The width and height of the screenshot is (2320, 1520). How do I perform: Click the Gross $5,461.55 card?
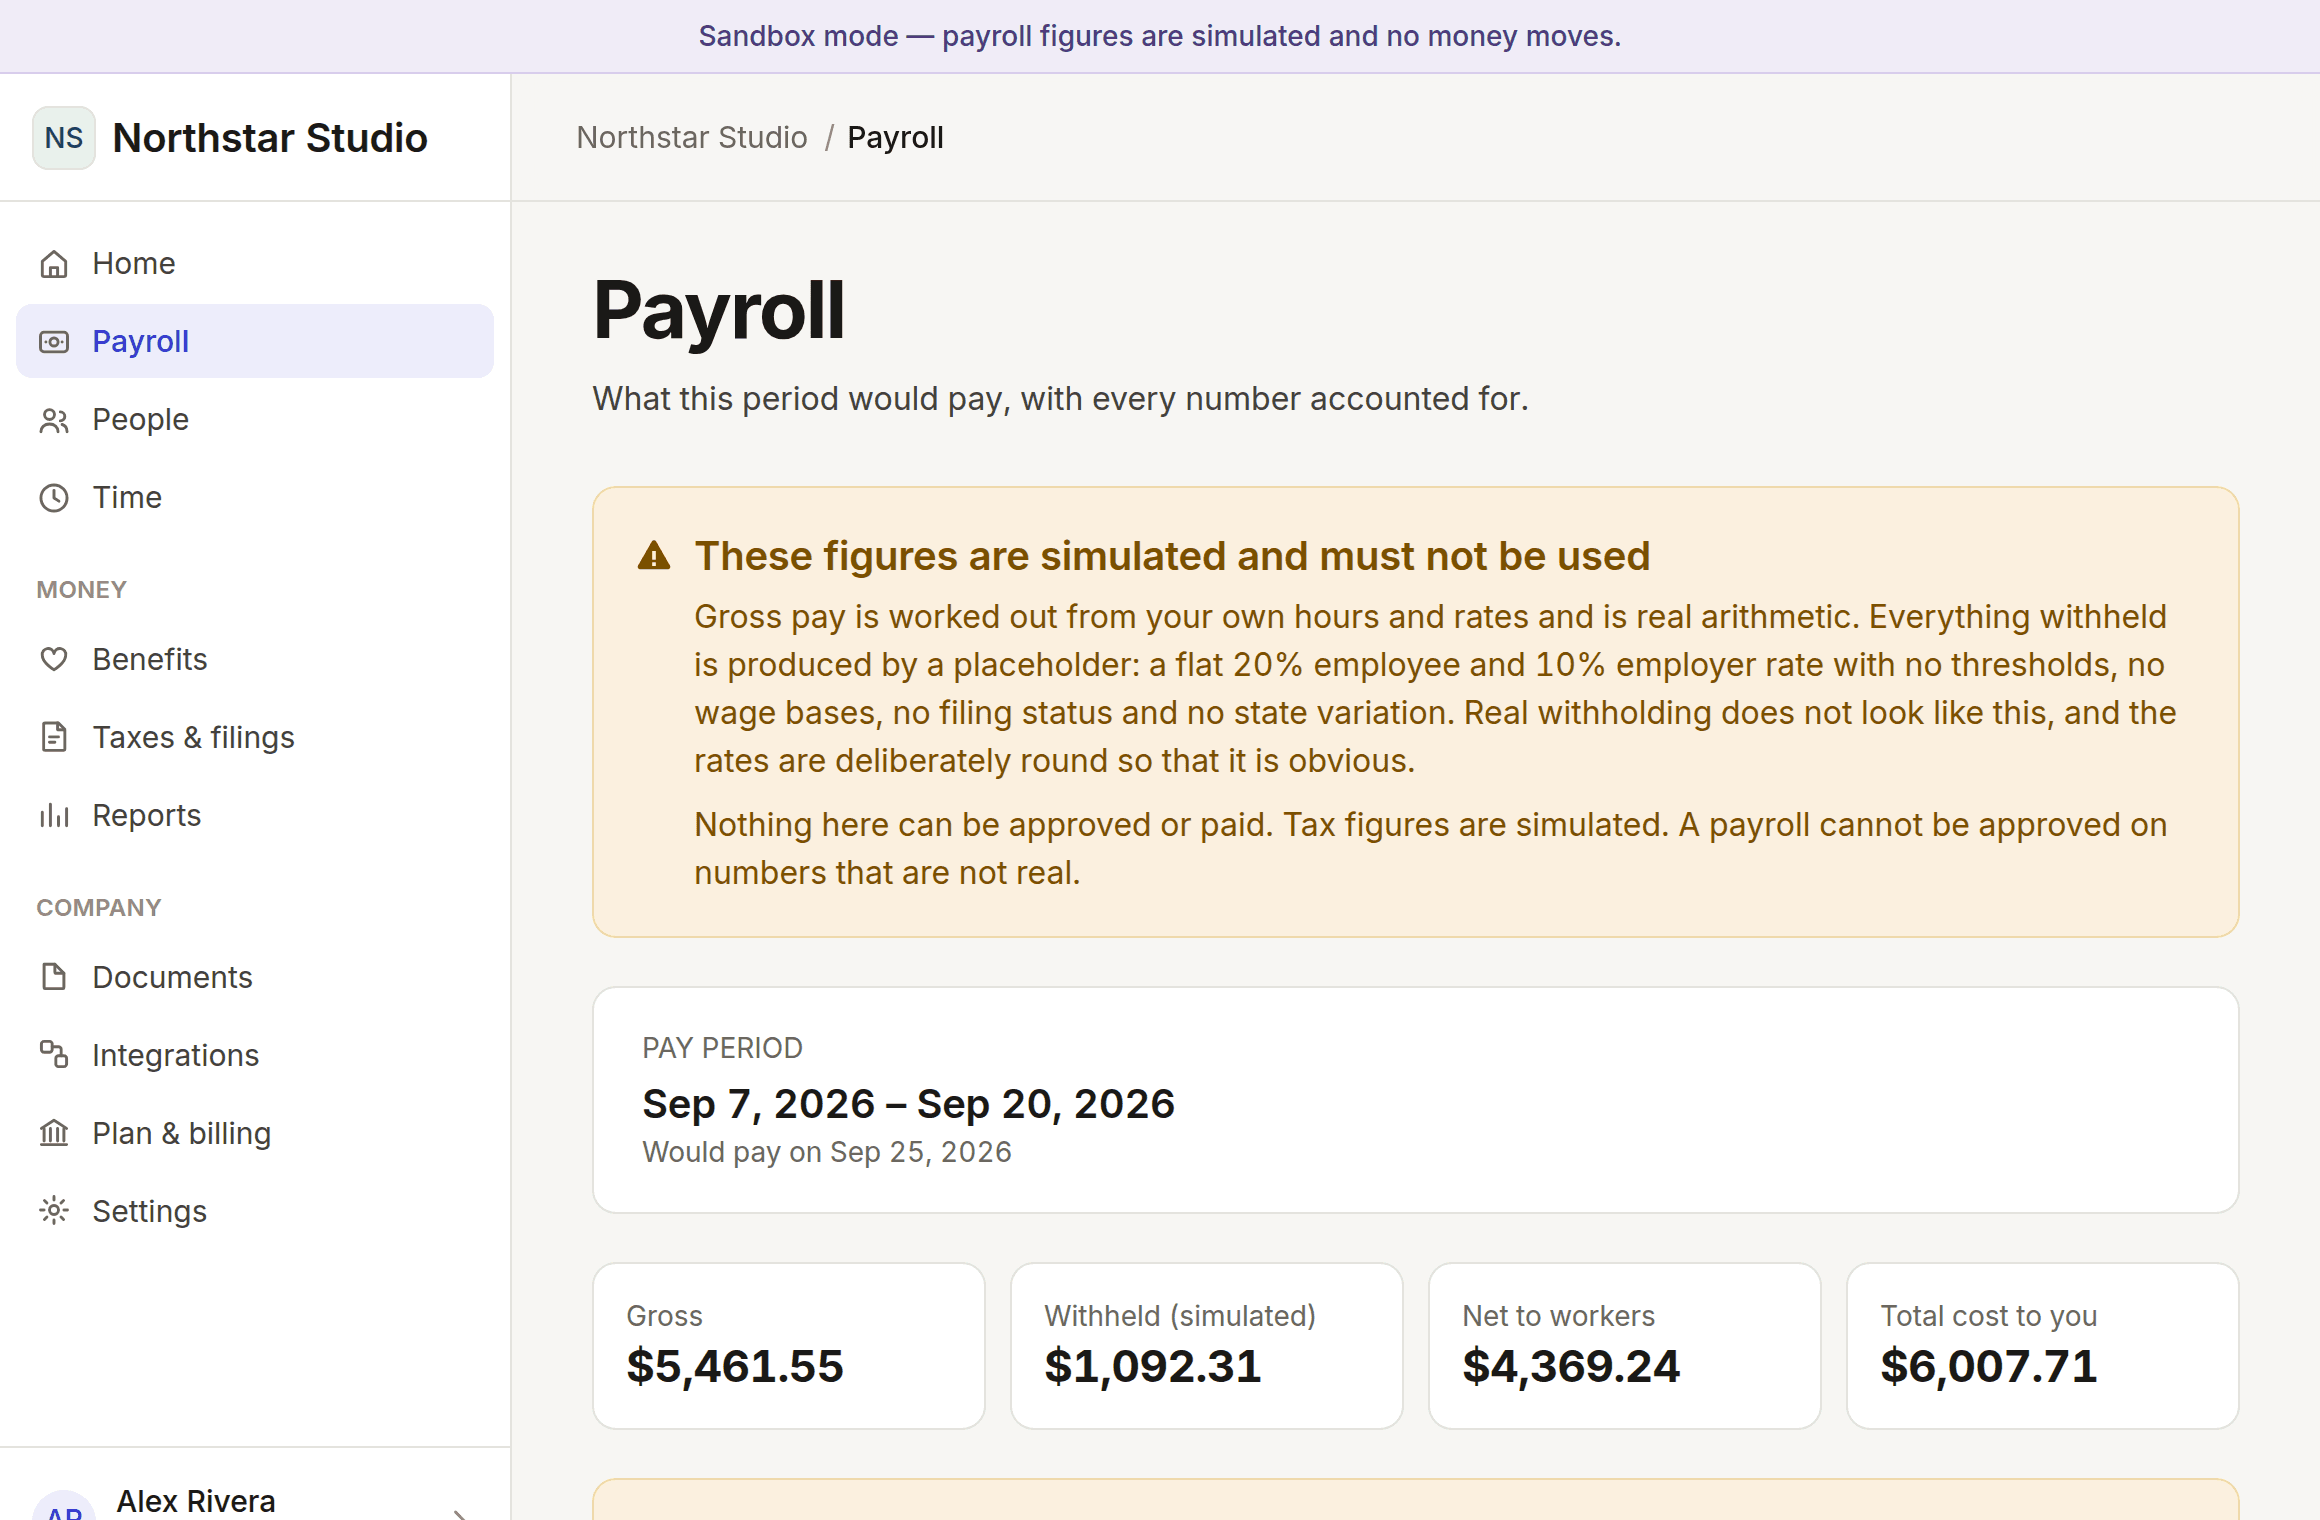tap(789, 1346)
